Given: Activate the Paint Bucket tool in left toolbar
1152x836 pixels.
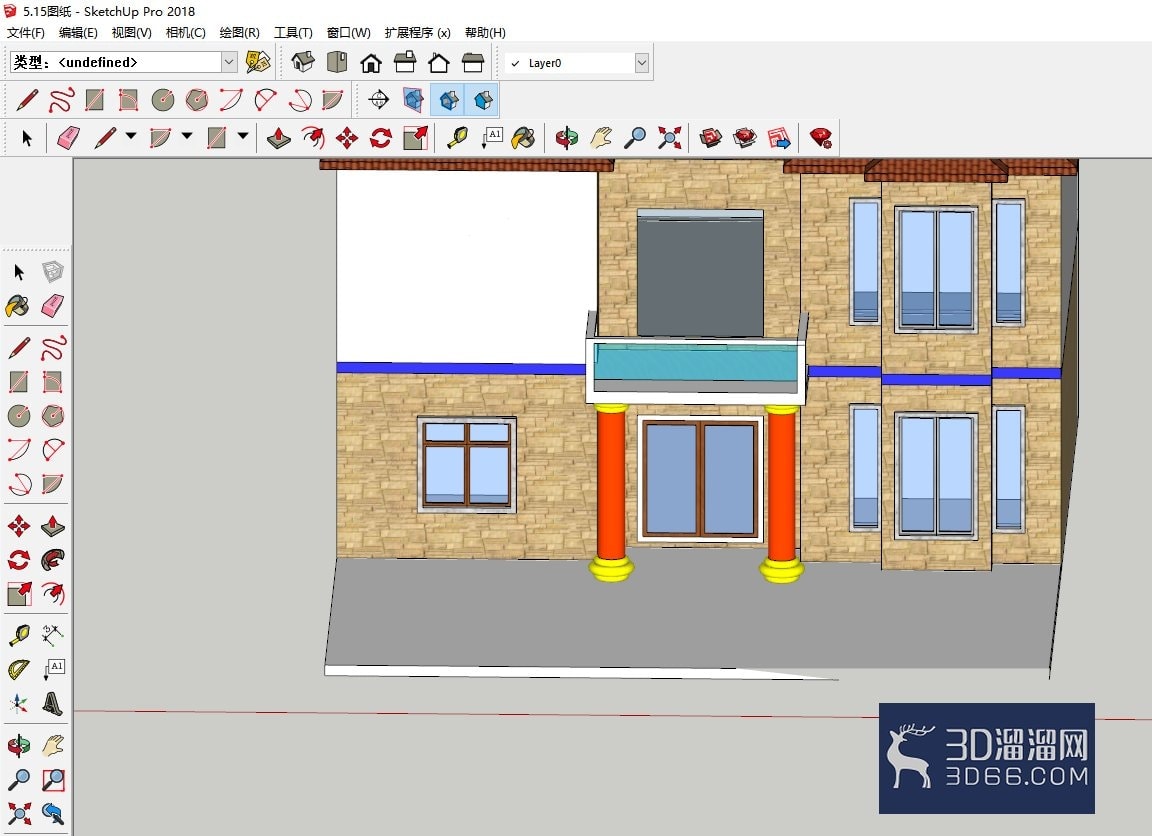Looking at the screenshot, I should tap(18, 306).
